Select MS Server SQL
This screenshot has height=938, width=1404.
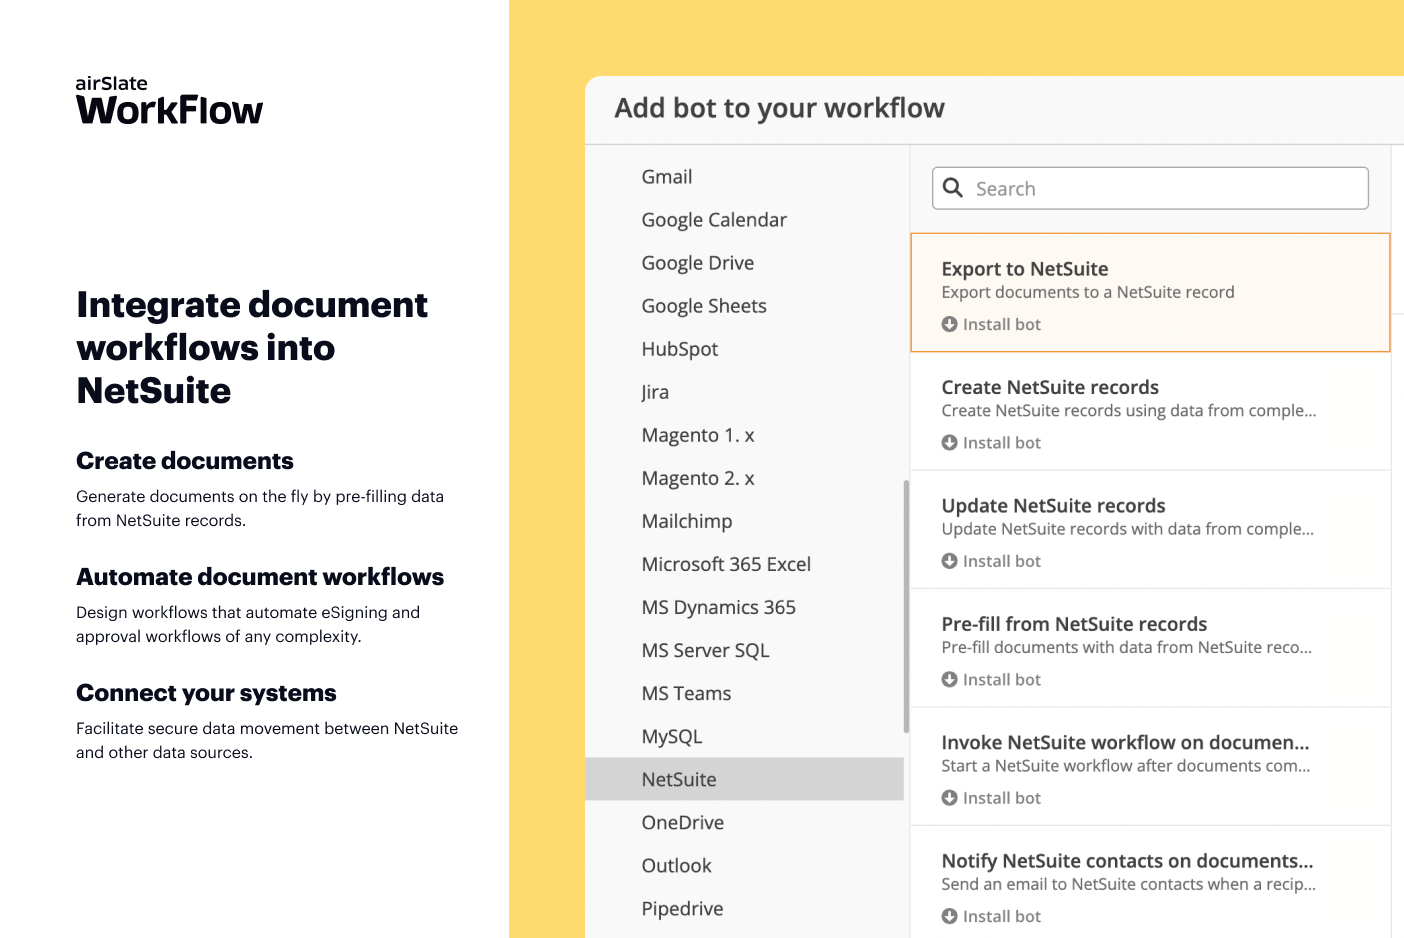coord(705,650)
